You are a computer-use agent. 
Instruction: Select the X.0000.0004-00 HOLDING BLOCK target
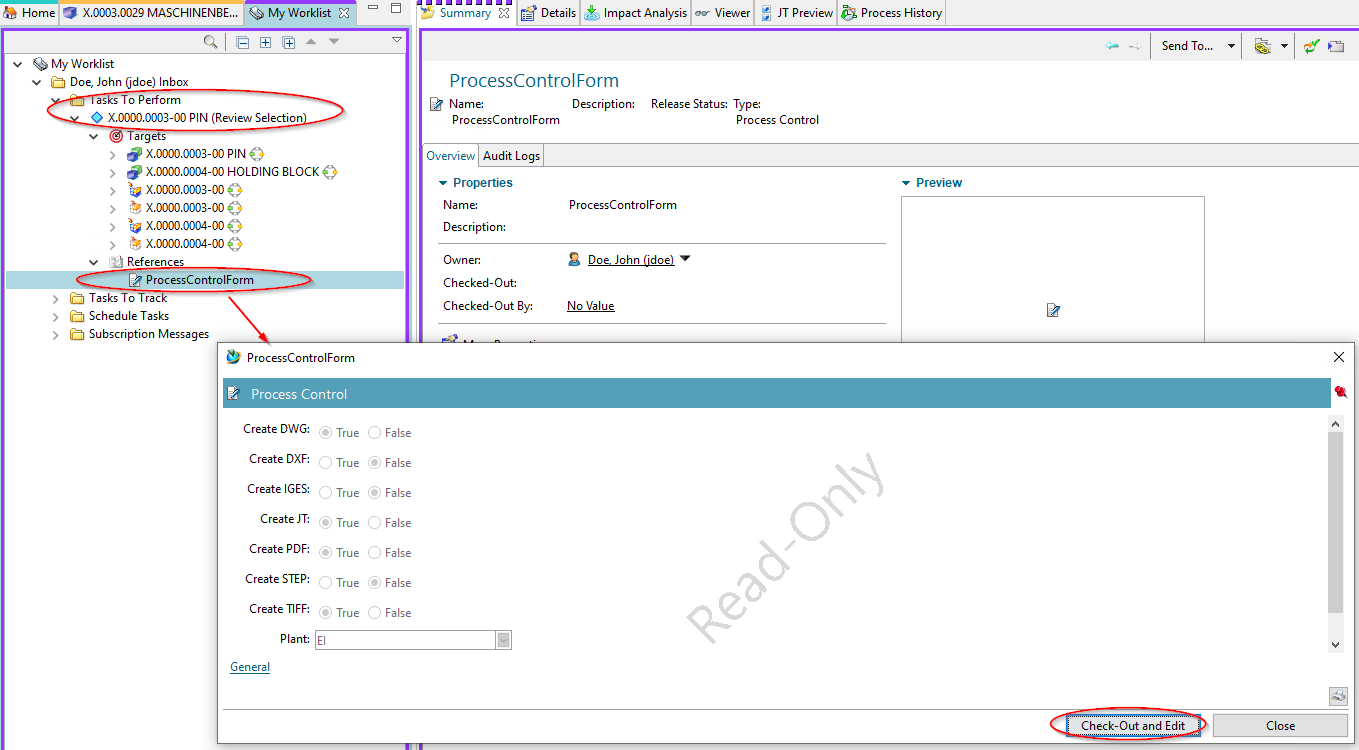coord(232,172)
